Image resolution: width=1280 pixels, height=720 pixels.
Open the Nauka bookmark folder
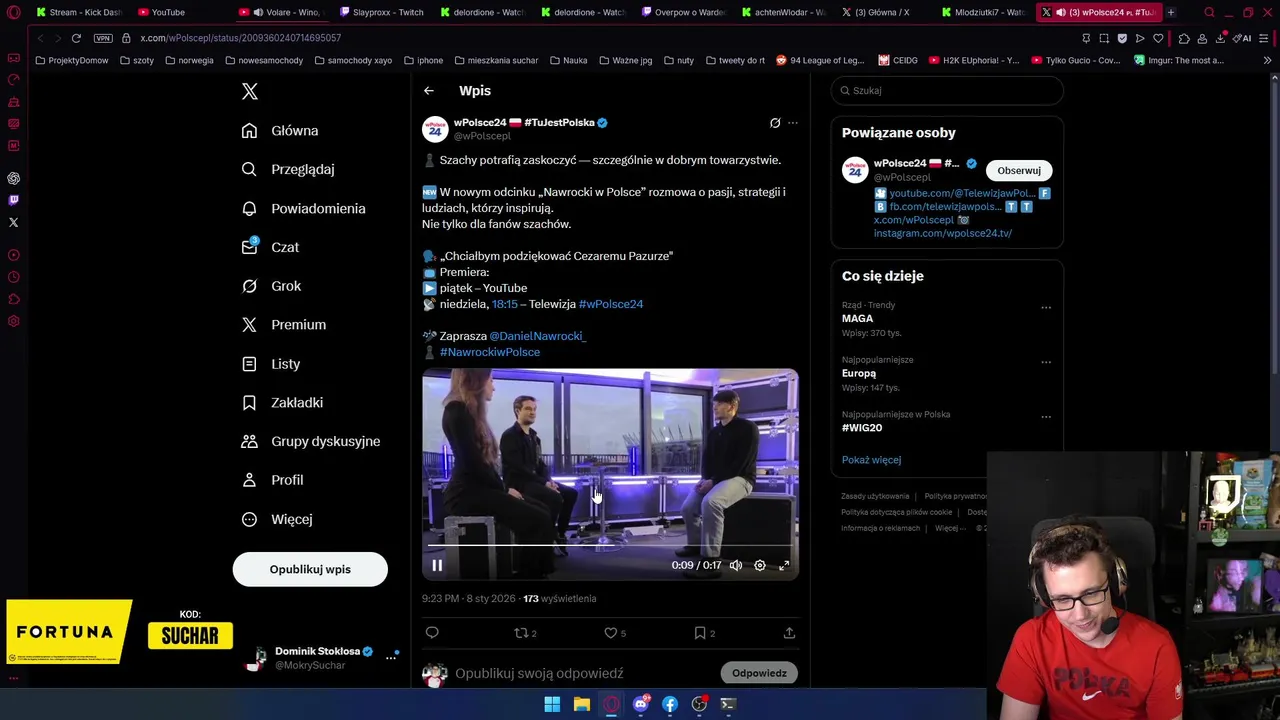[x=568, y=60]
